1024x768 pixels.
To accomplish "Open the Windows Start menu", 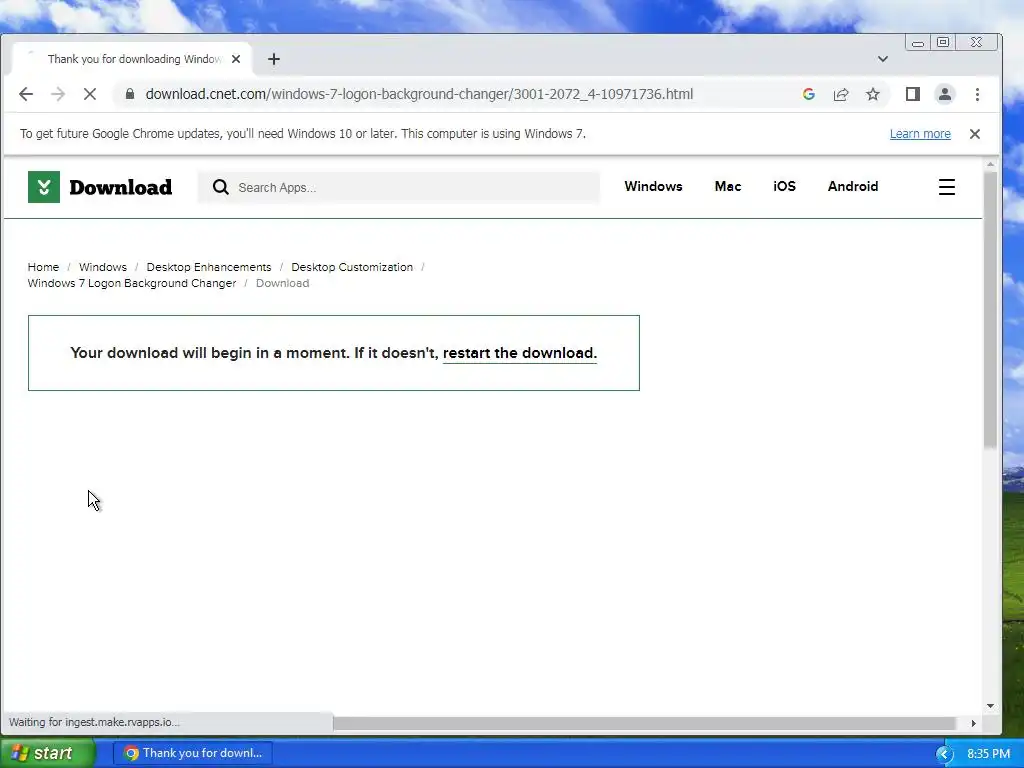I will 47,753.
